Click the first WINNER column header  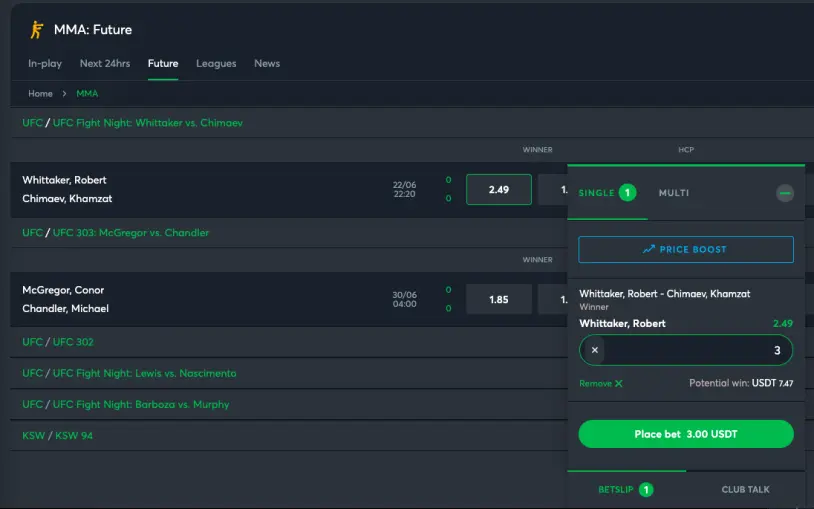pyautogui.click(x=537, y=150)
